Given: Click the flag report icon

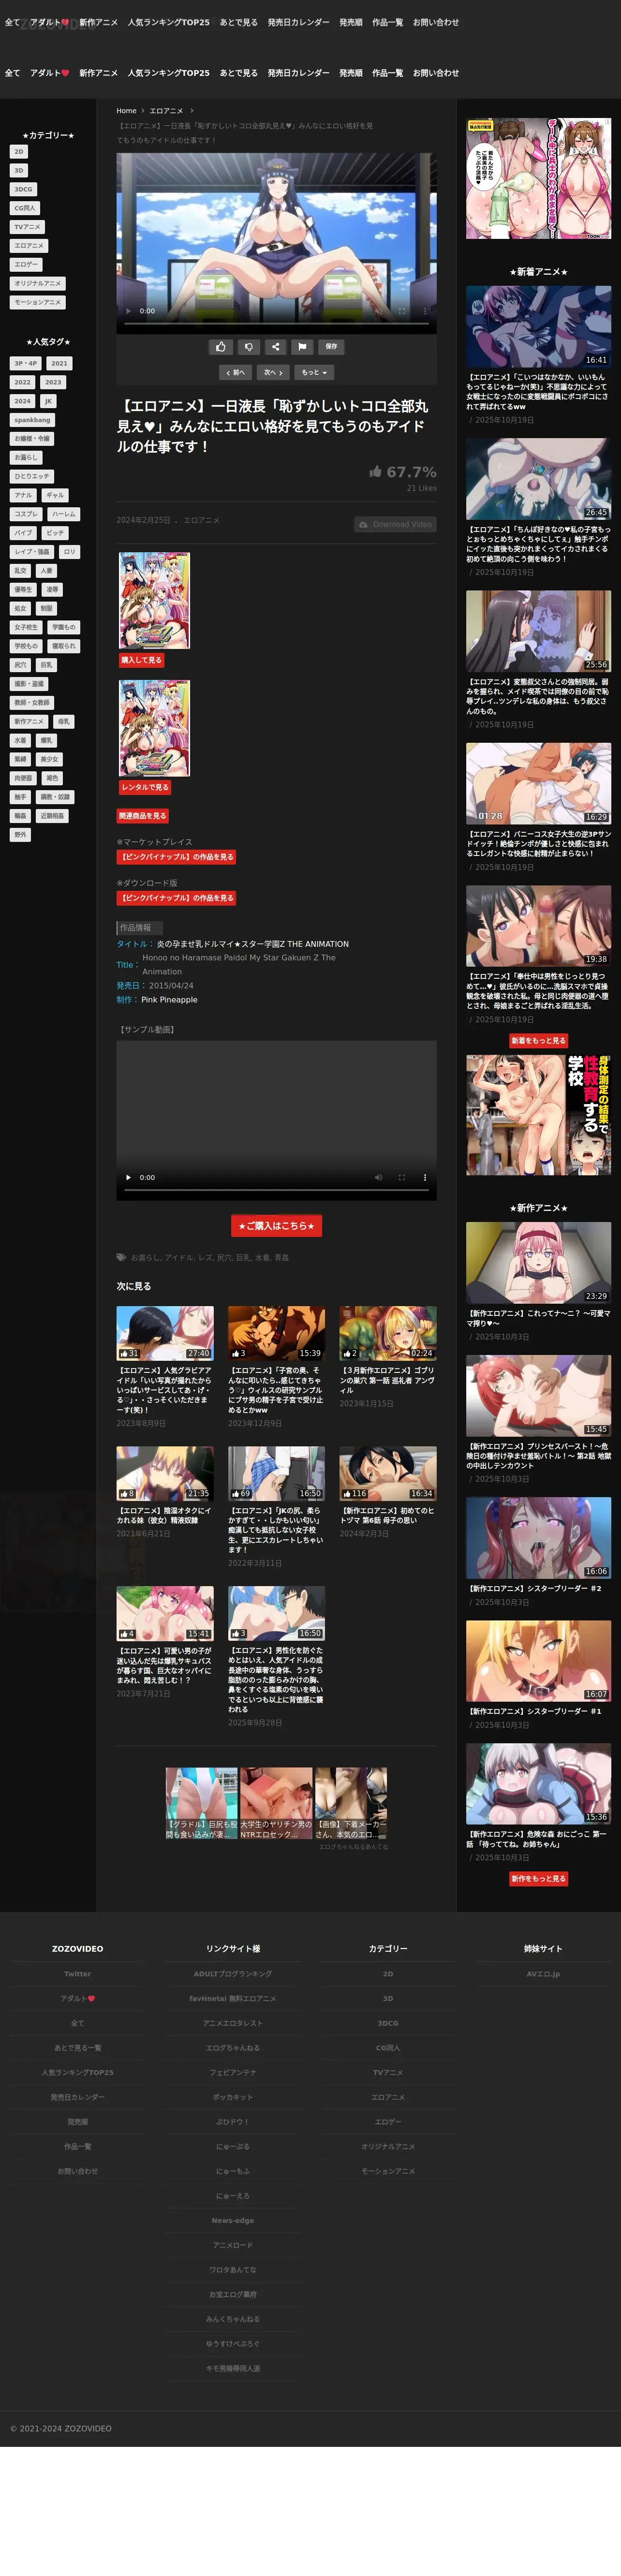Looking at the screenshot, I should click(302, 346).
